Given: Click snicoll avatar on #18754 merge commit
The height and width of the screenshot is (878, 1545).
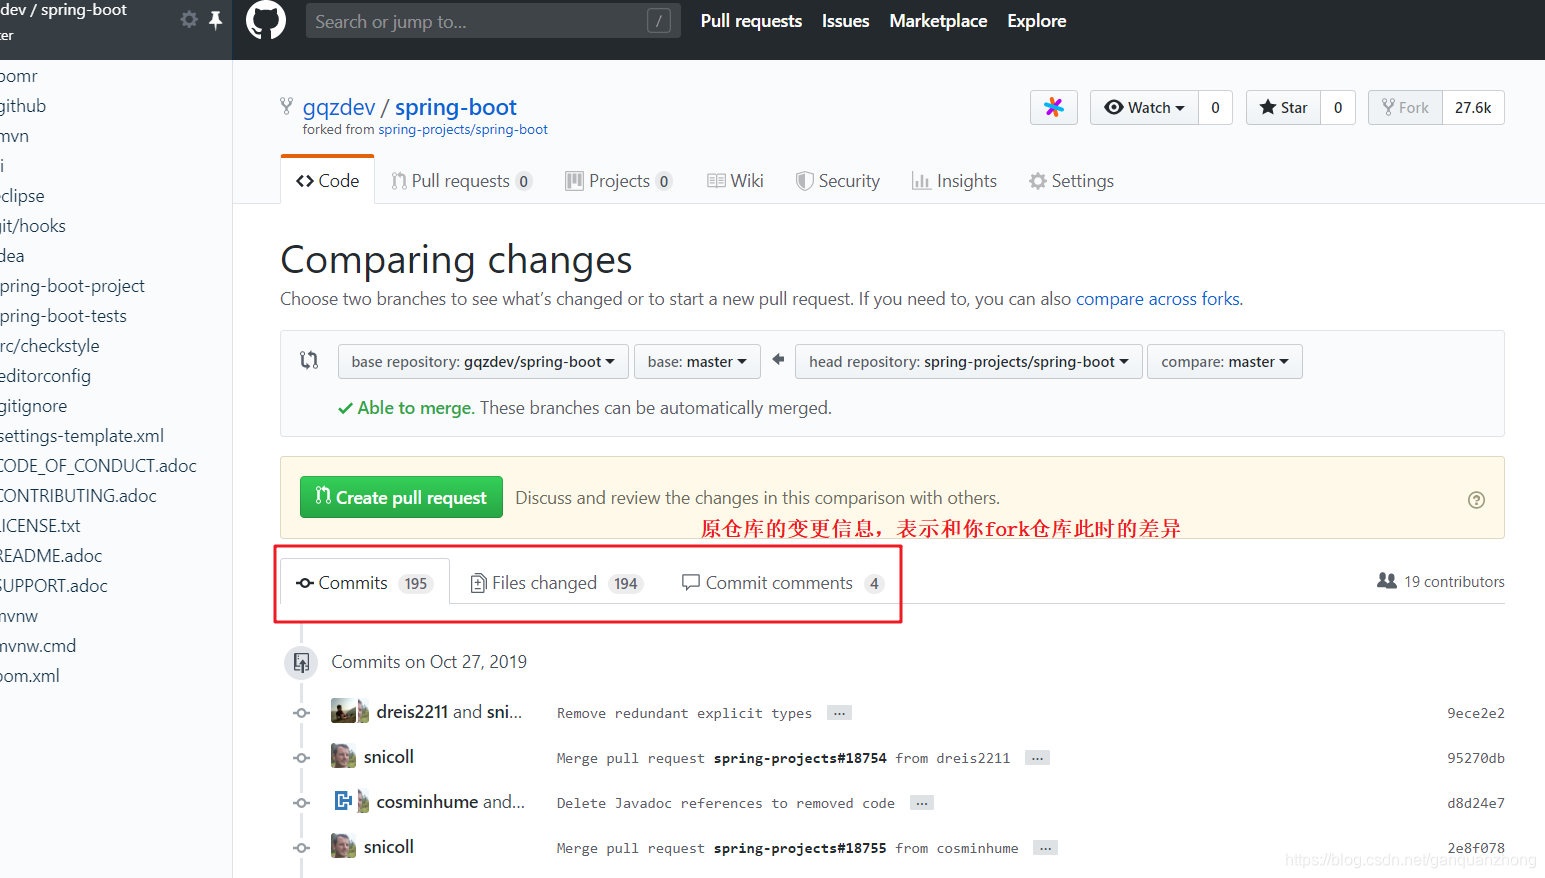Looking at the screenshot, I should pyautogui.click(x=343, y=756).
